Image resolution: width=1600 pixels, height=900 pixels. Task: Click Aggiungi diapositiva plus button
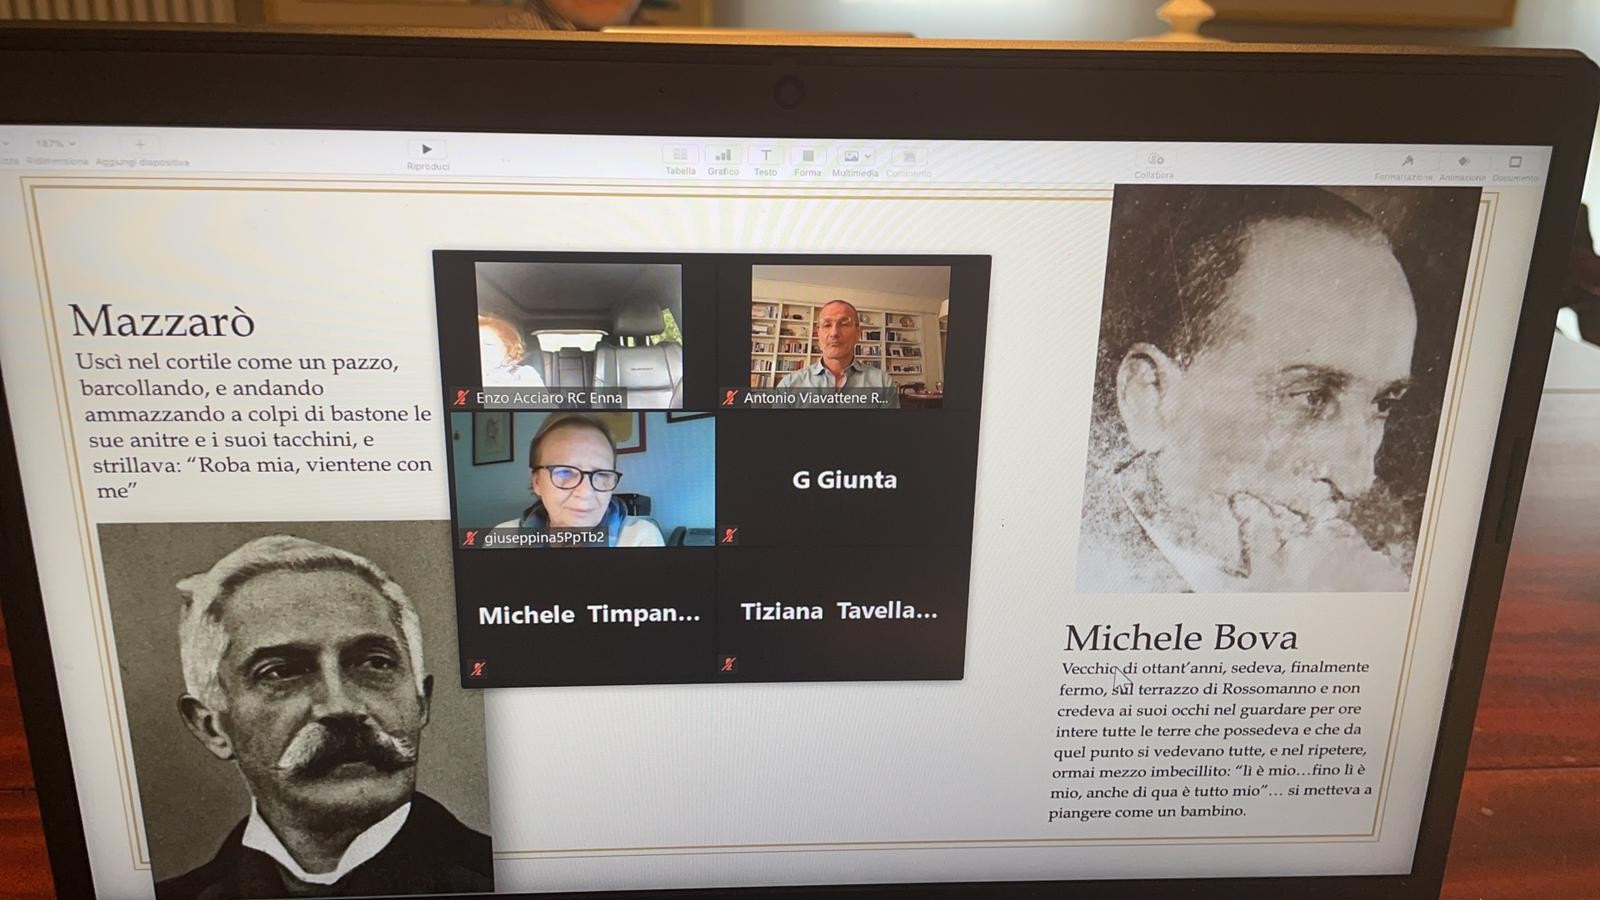(x=140, y=145)
